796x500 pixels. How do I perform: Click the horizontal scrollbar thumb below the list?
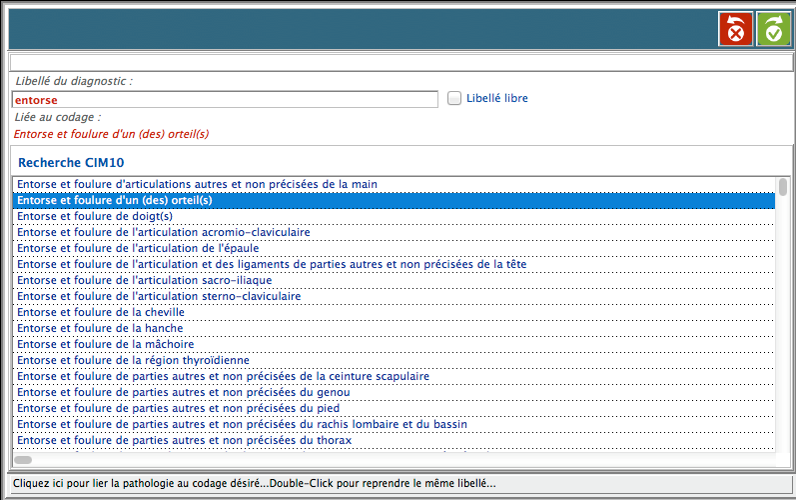click(x=23, y=460)
